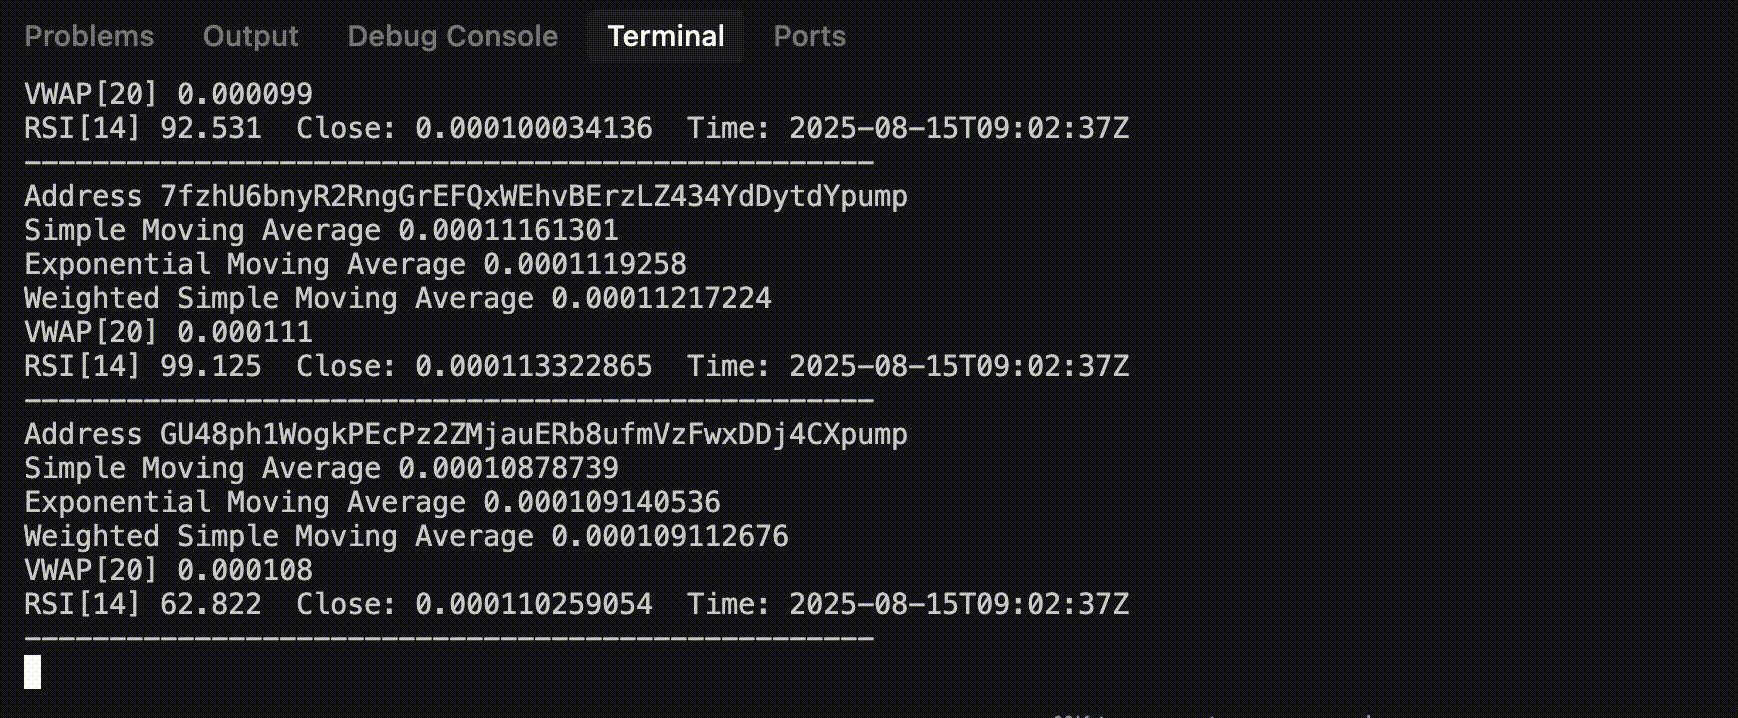Click Close value 0.000110259054
Screen dimensions: 1738x718
(534, 604)
